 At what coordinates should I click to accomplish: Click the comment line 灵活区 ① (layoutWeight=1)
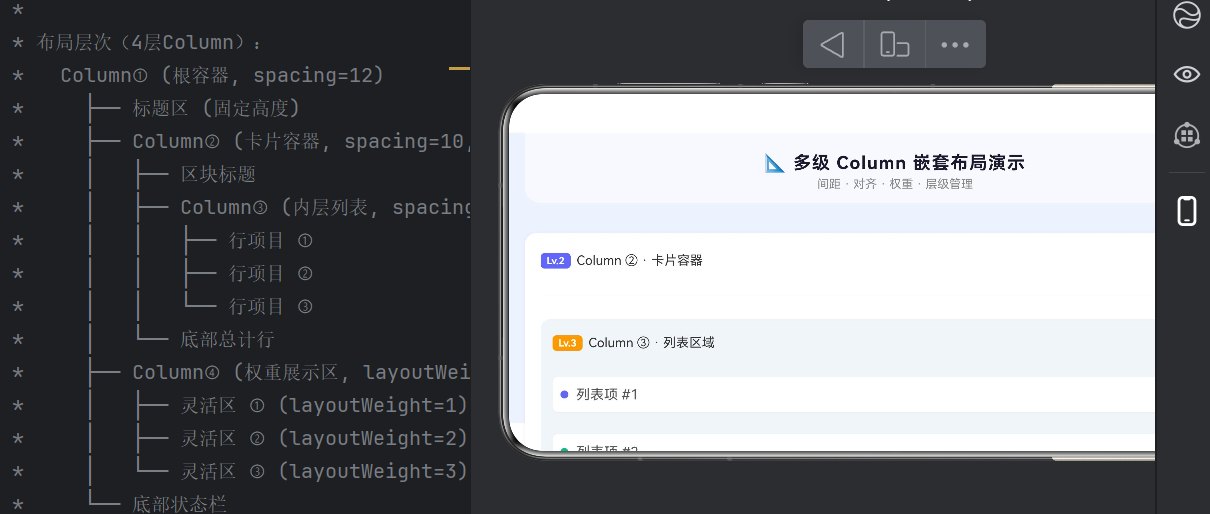[324, 406]
